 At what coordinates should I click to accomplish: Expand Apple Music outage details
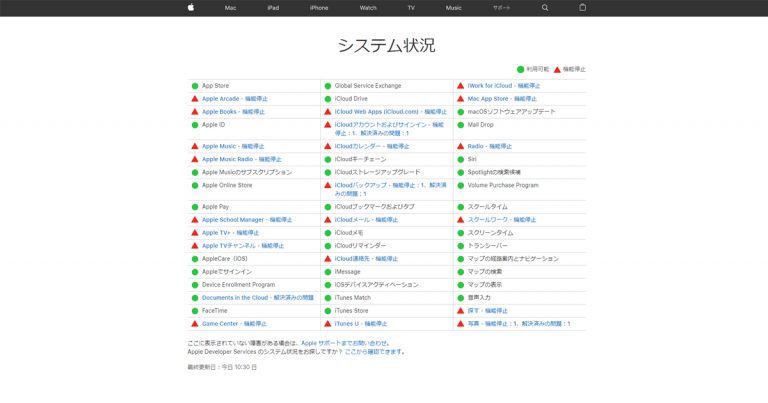pyautogui.click(x=233, y=146)
